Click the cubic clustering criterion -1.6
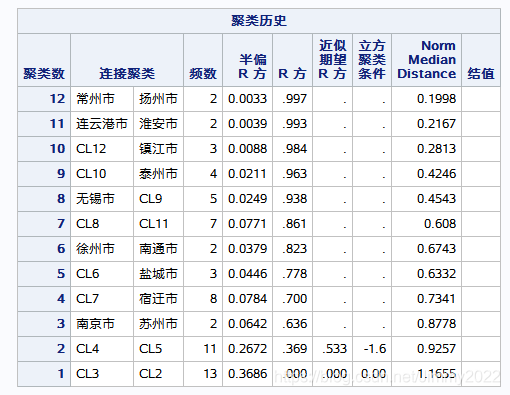 (375, 349)
